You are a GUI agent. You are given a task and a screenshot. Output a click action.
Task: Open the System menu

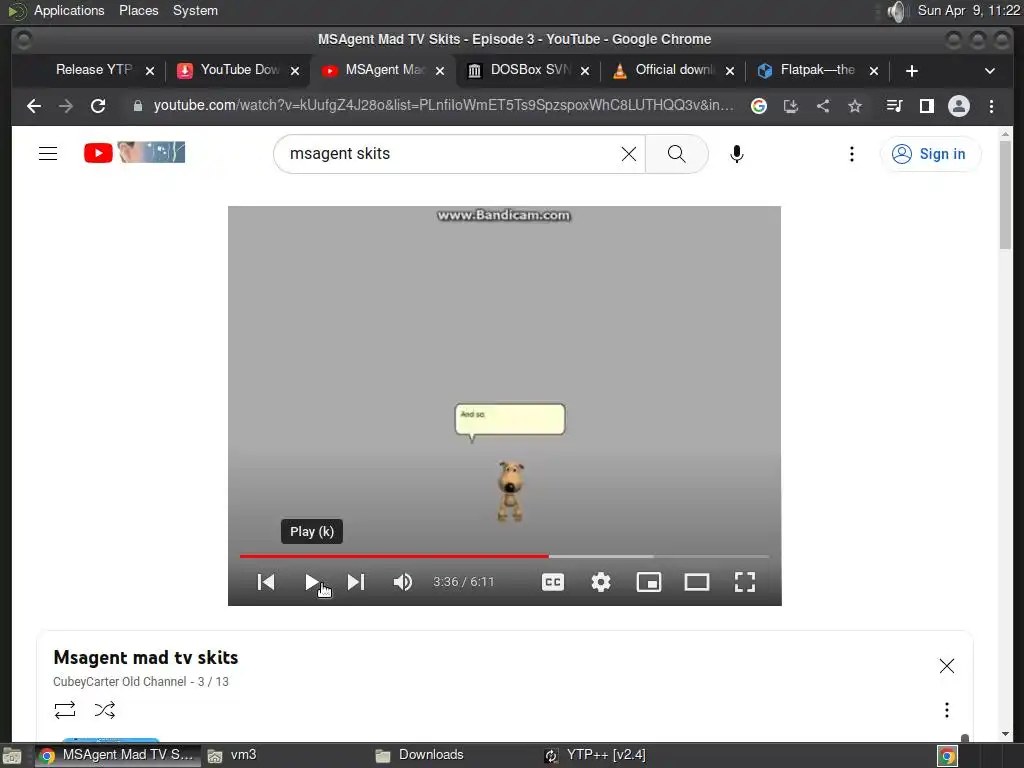pos(195,10)
